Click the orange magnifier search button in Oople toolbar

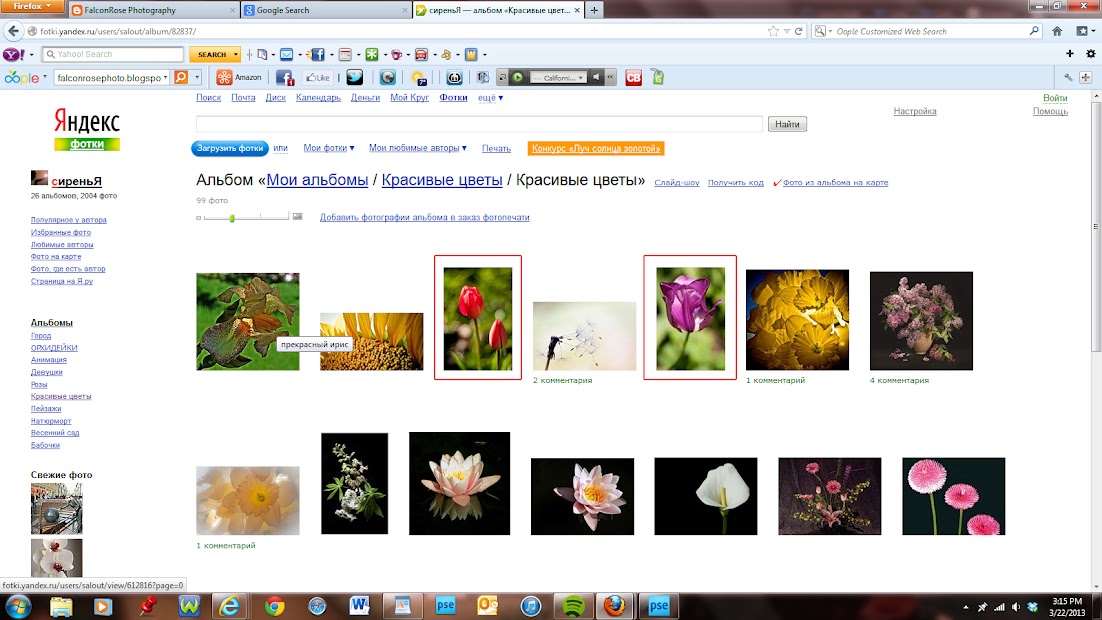181,77
